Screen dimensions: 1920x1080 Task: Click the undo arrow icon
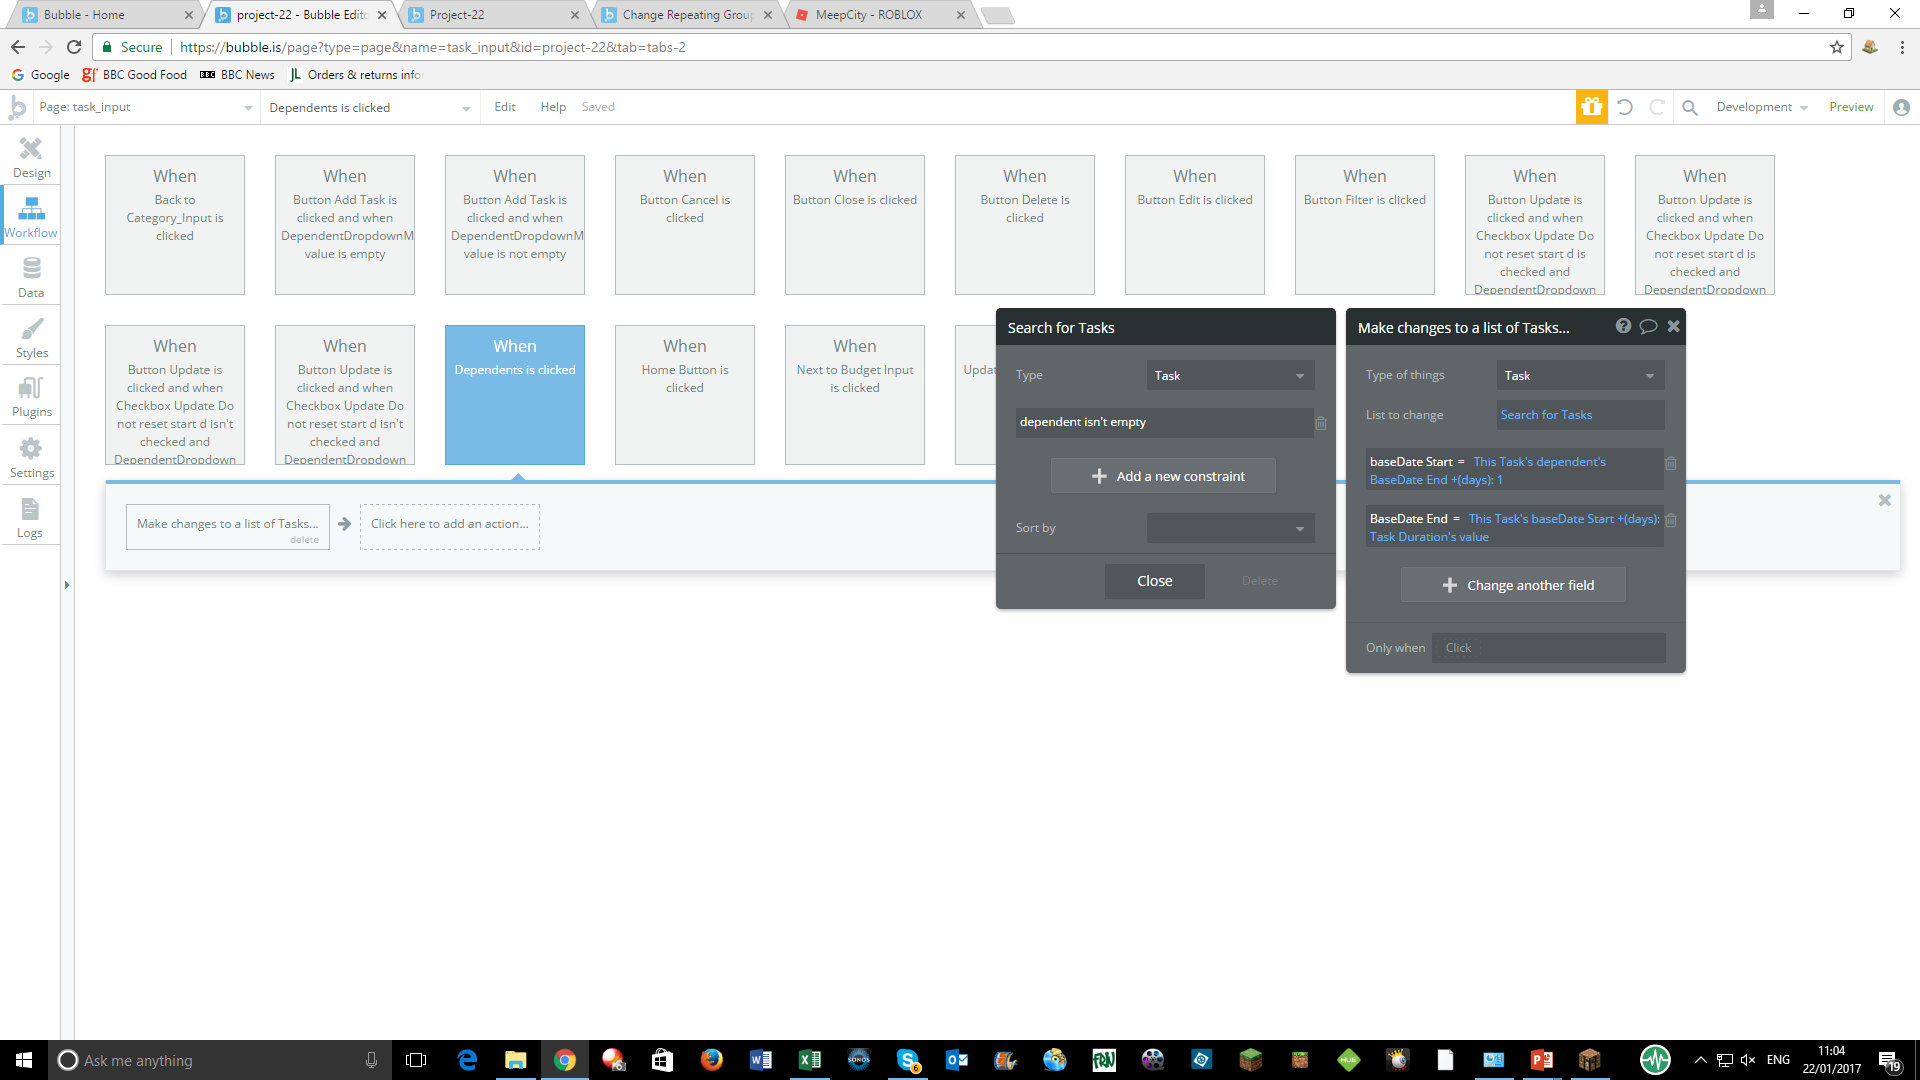point(1625,107)
